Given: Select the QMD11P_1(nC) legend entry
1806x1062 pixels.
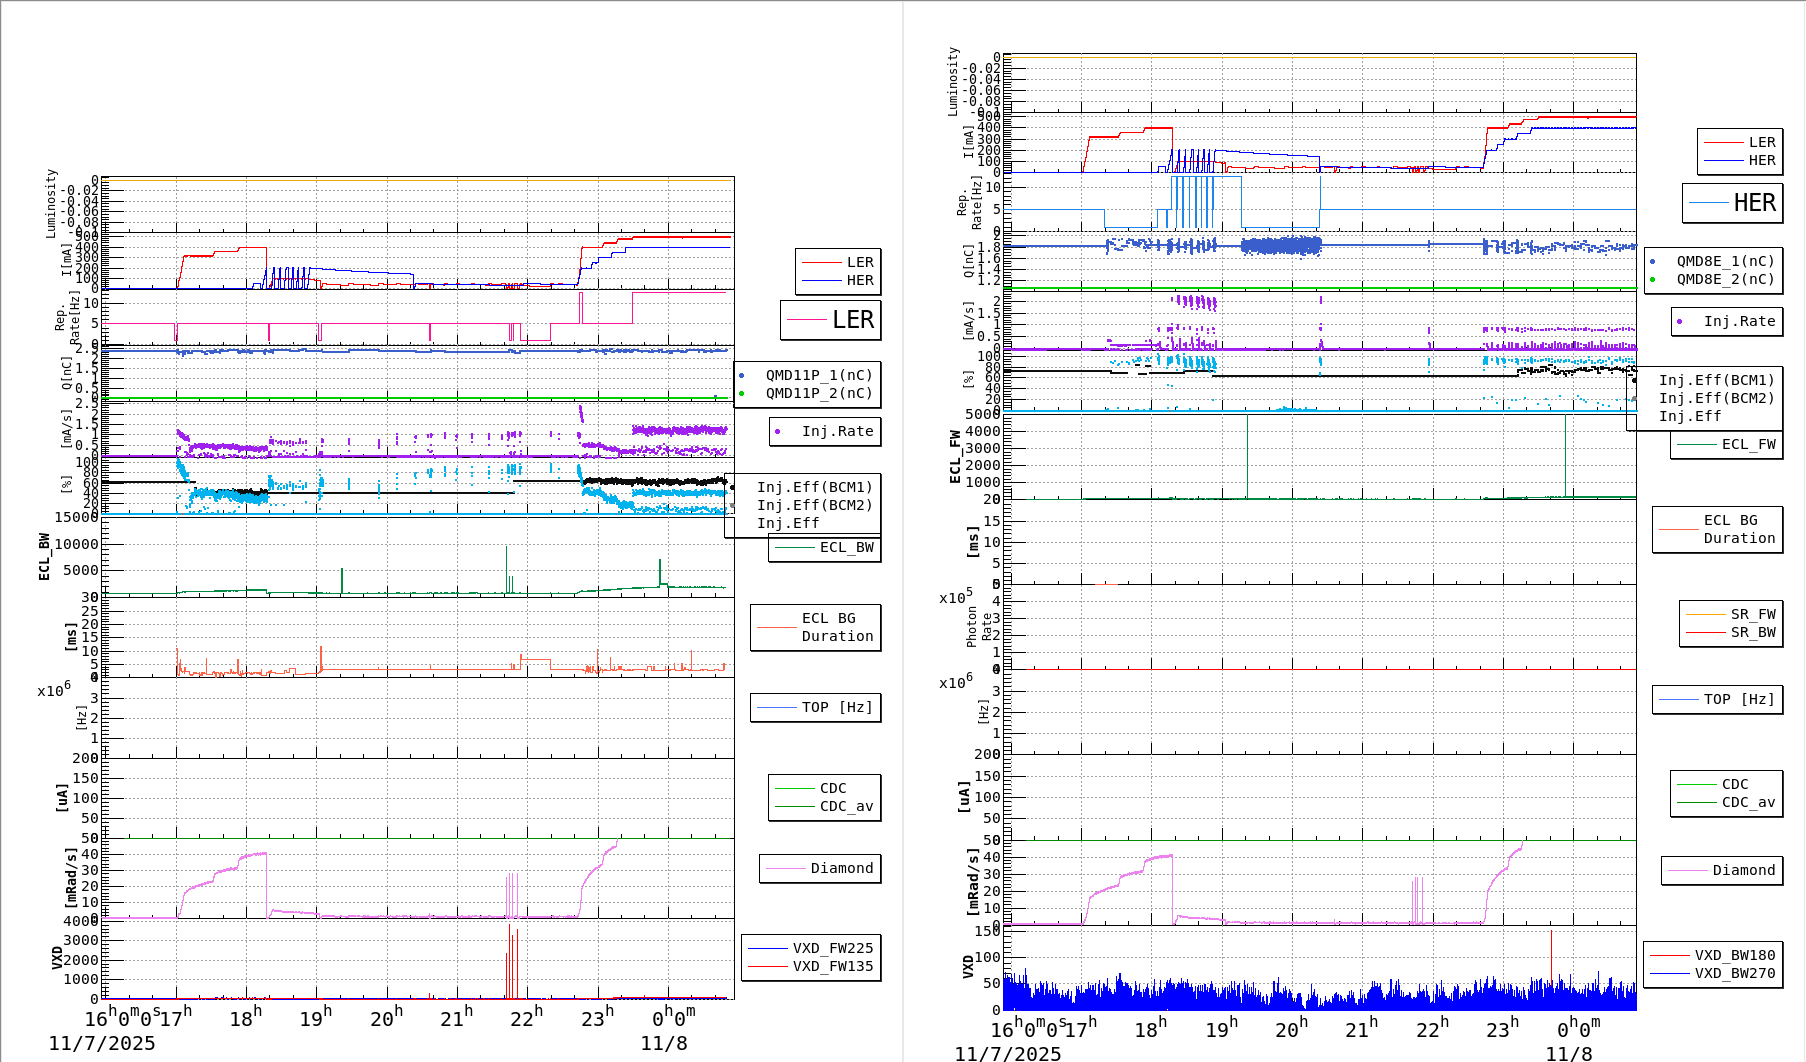Looking at the screenshot, I should (x=818, y=375).
